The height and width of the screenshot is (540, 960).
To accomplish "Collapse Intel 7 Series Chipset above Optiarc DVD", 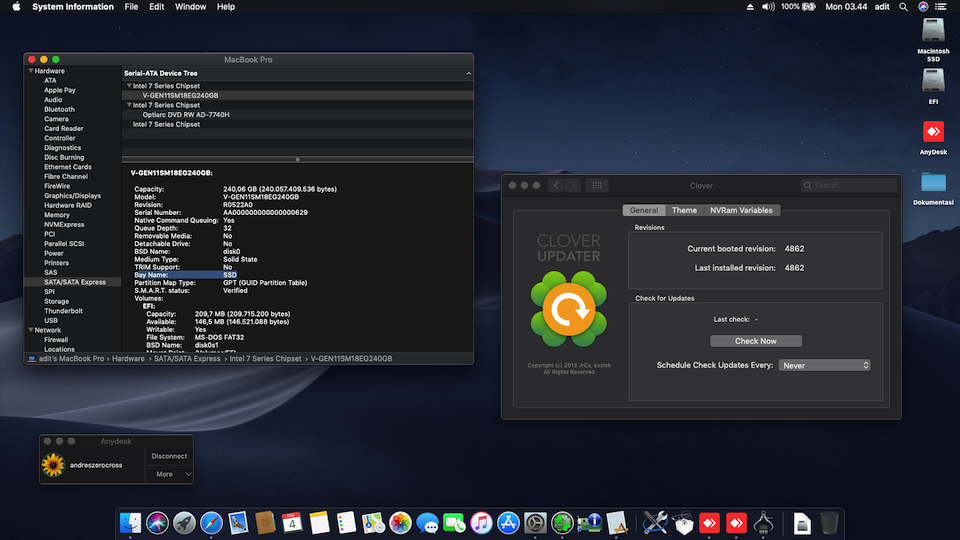I will coord(129,105).
